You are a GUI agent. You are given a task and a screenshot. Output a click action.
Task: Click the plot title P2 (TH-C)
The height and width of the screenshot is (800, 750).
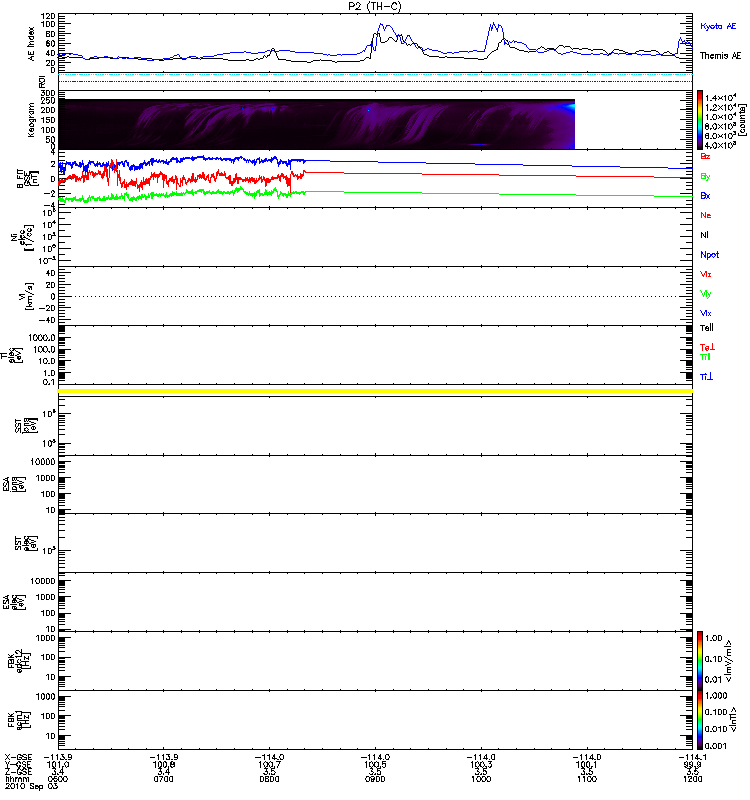374,6
